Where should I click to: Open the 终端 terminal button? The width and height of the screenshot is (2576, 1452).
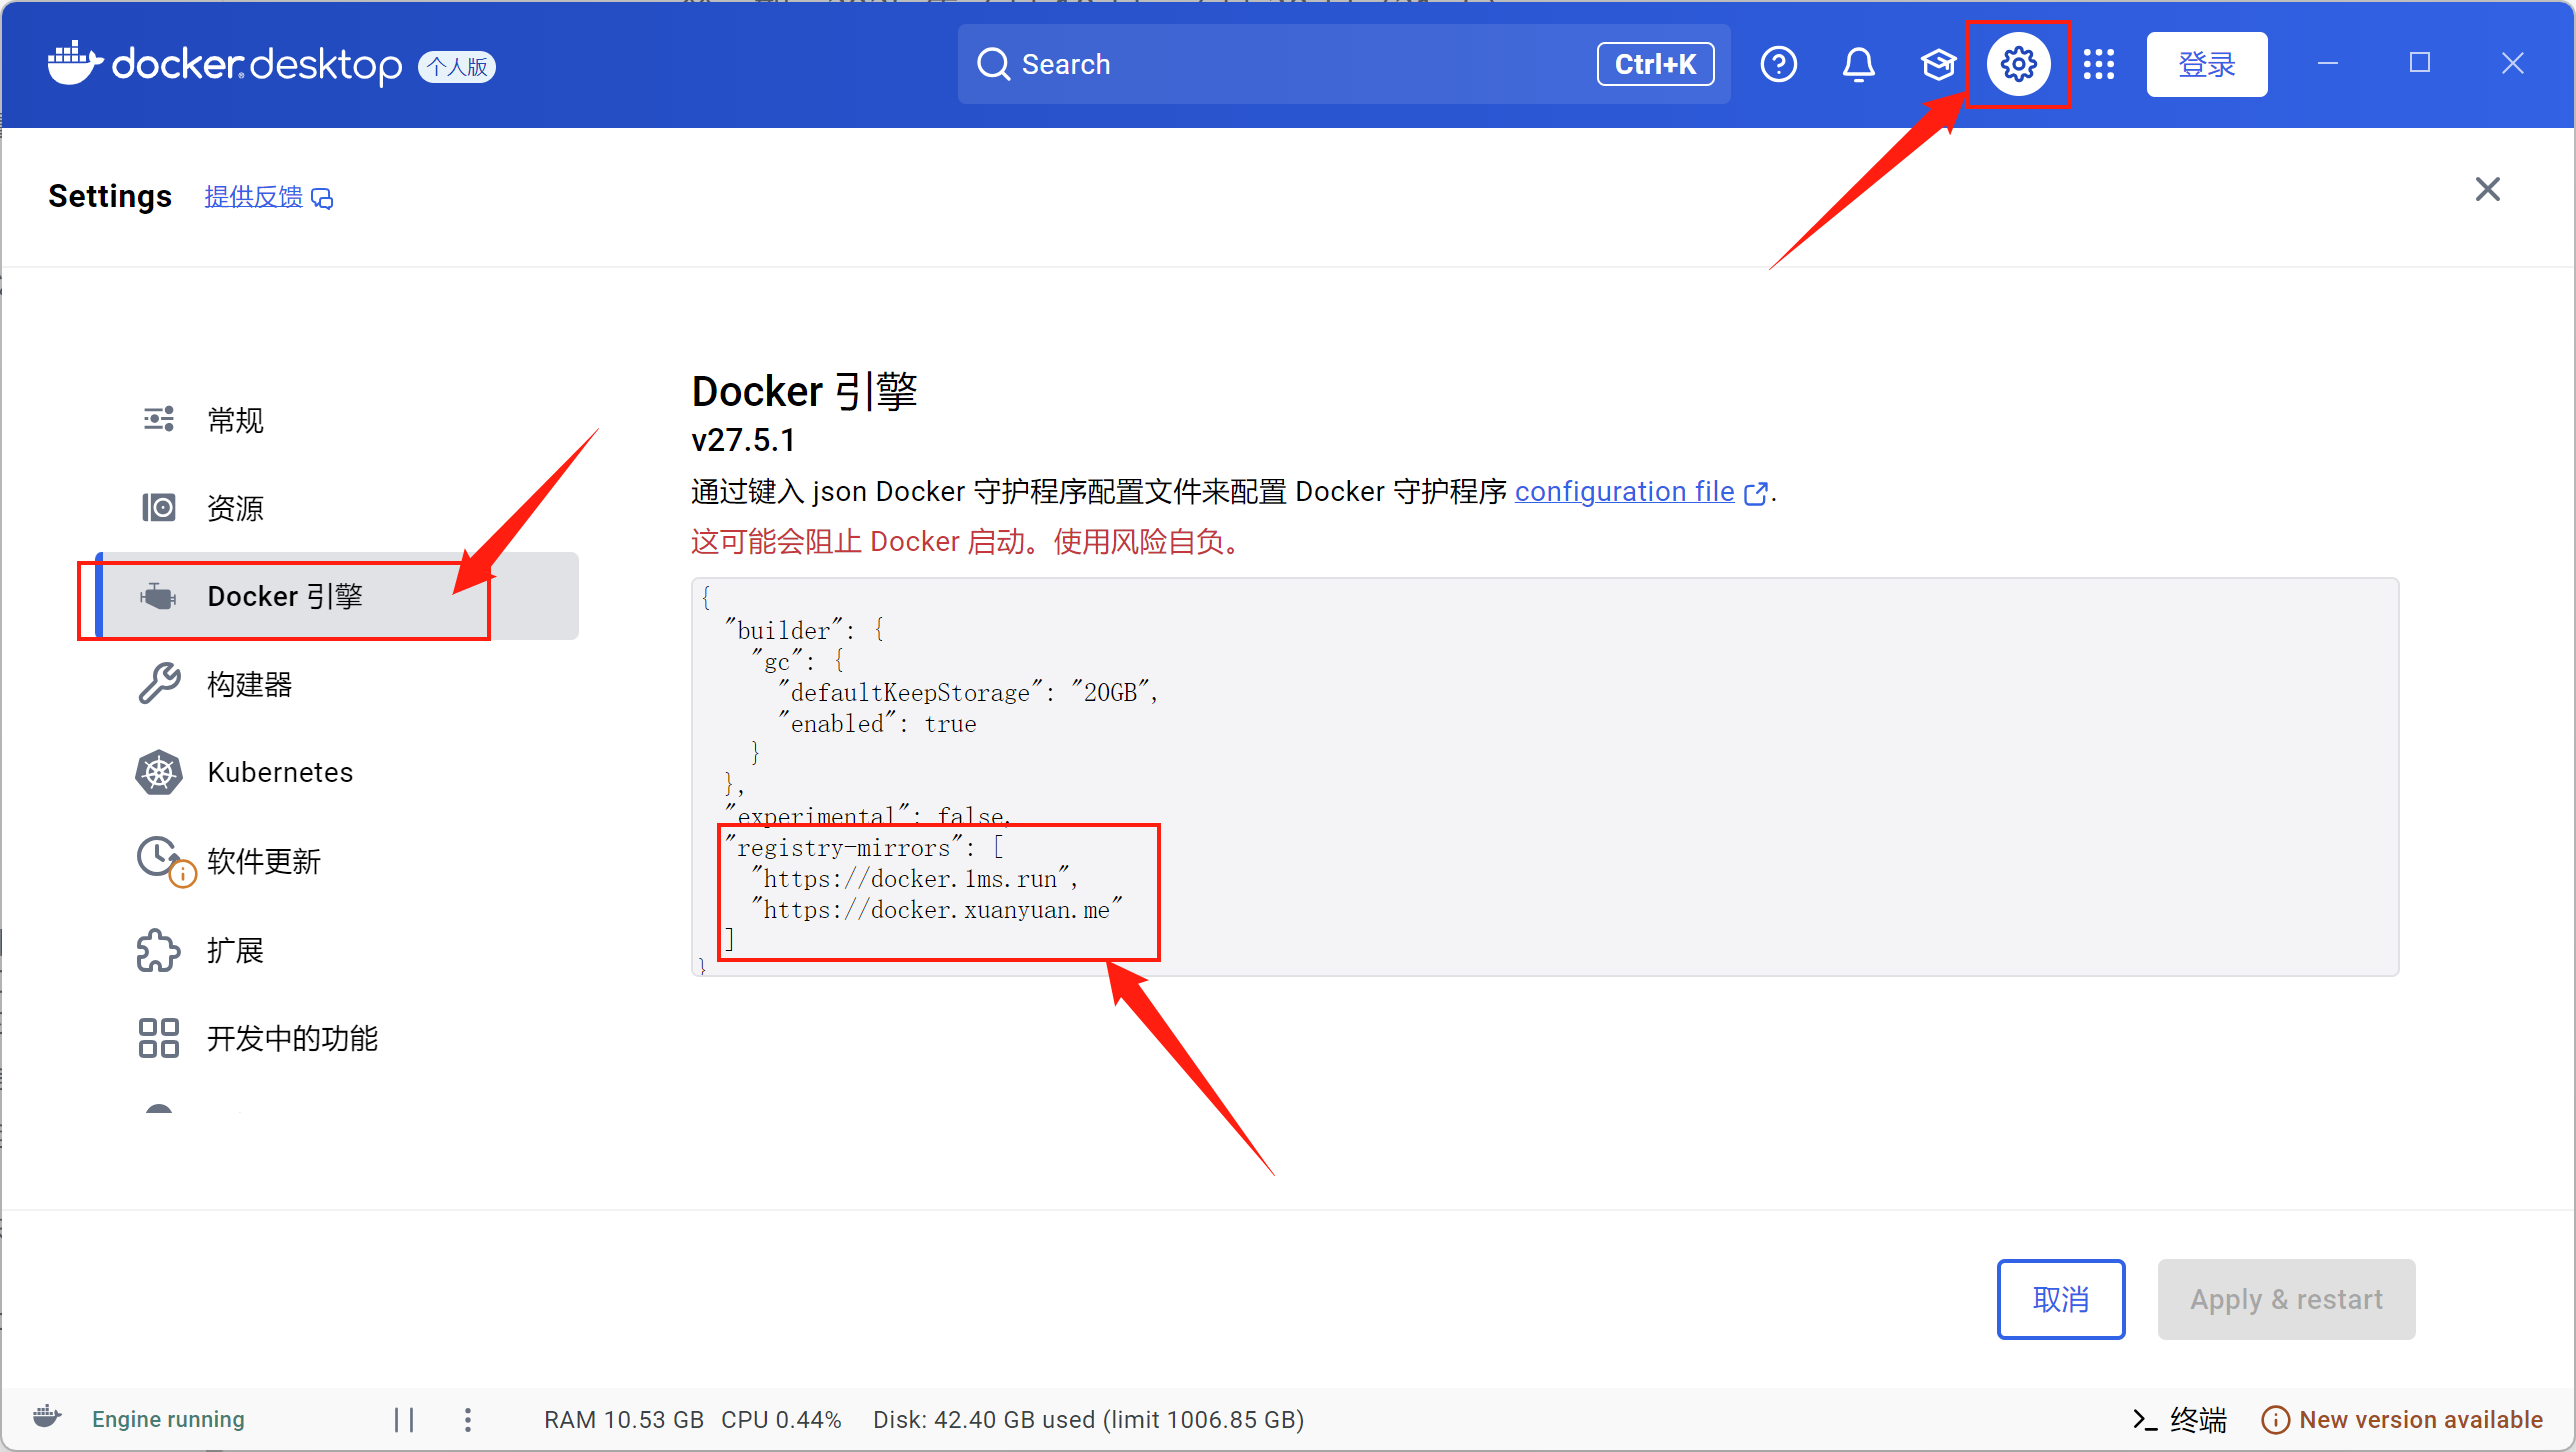[2180, 1419]
